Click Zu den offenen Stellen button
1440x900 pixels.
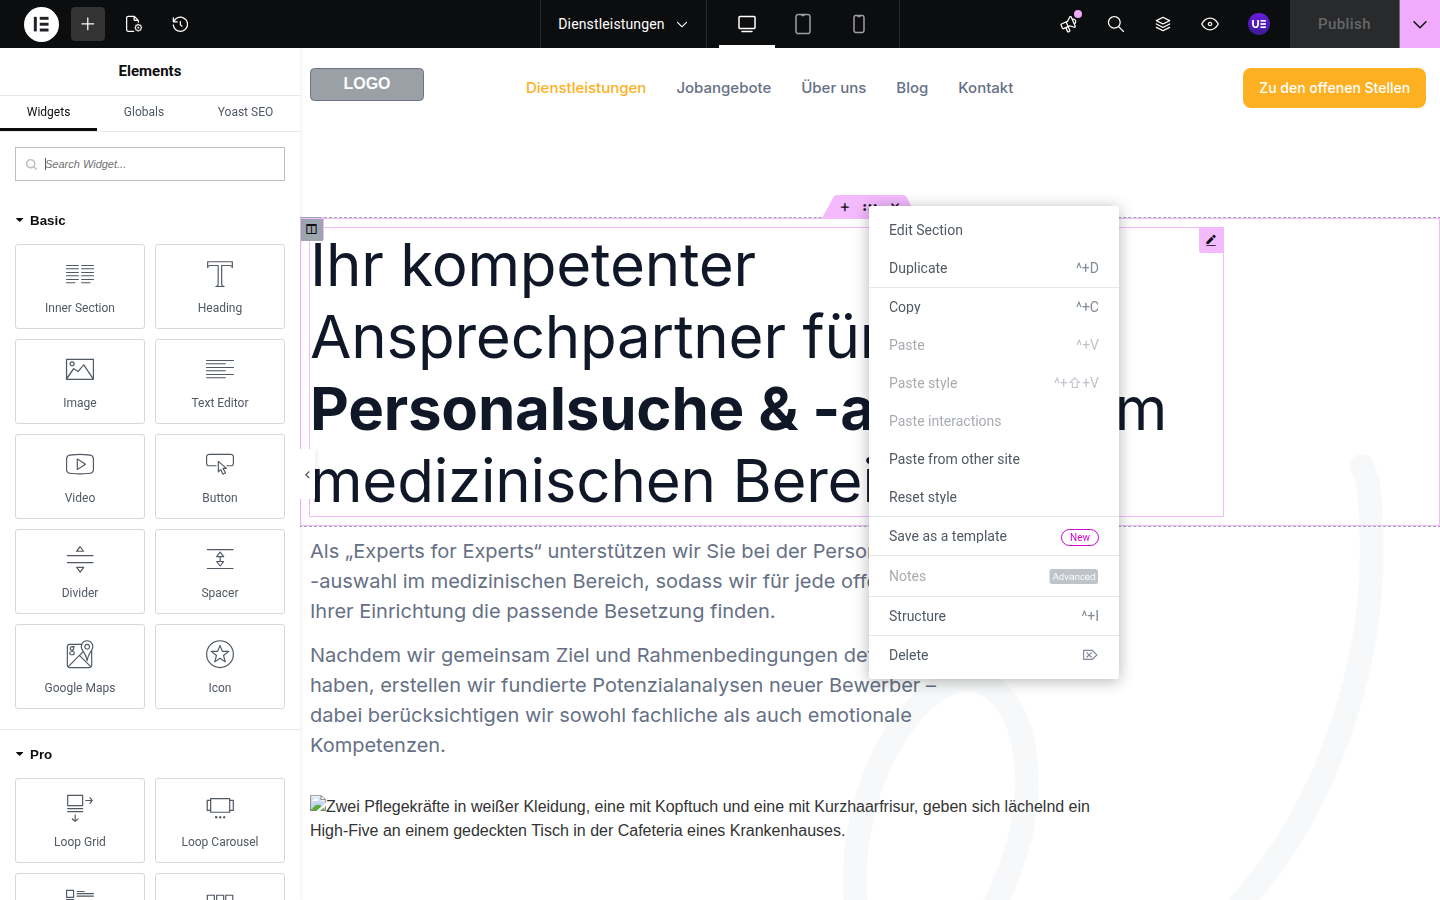pyautogui.click(x=1334, y=88)
